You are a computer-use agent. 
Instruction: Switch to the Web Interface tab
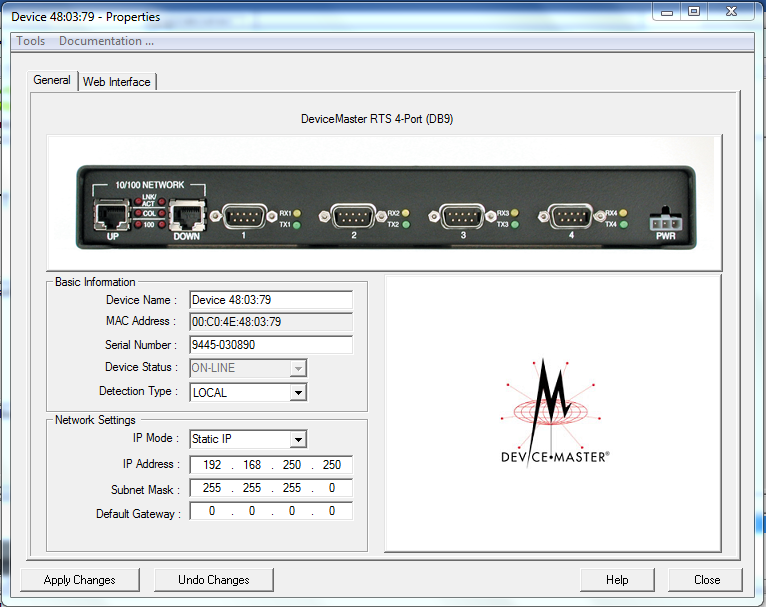pyautogui.click(x=117, y=82)
